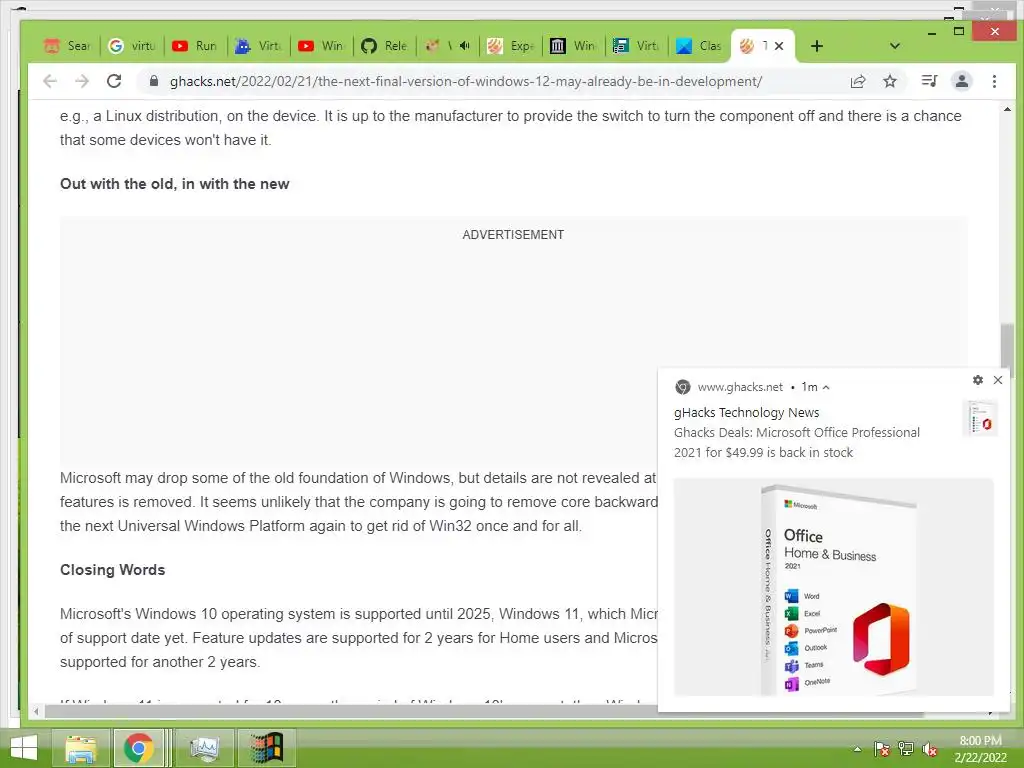Click the ADVERTISEMENT label
The width and height of the screenshot is (1024, 768).
[x=513, y=234]
